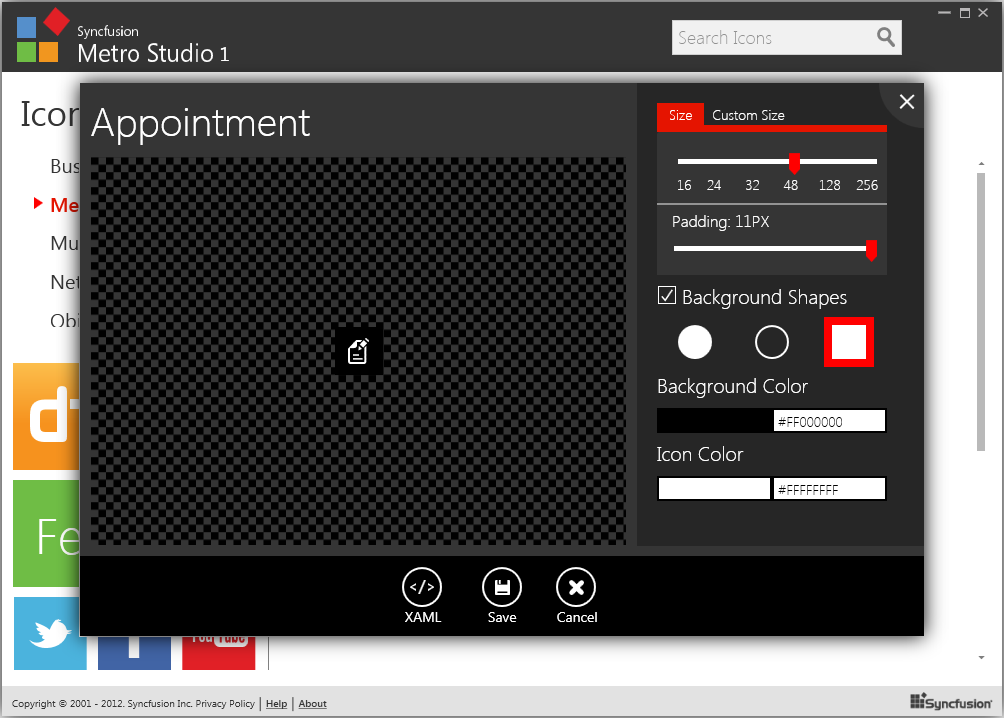The height and width of the screenshot is (718, 1004).
Task: Click the black Background Color swatch
Action: point(714,421)
